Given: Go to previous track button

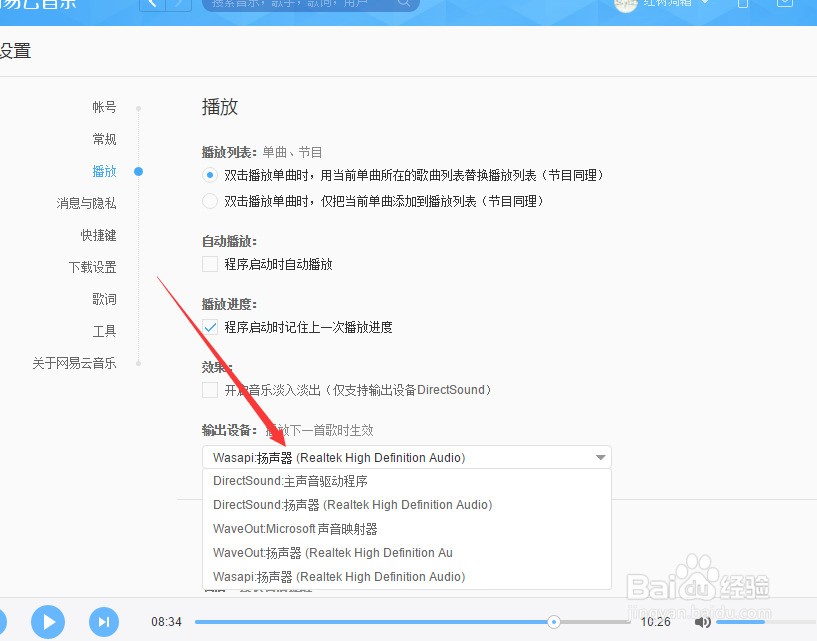Looking at the screenshot, I should tap(1, 622).
